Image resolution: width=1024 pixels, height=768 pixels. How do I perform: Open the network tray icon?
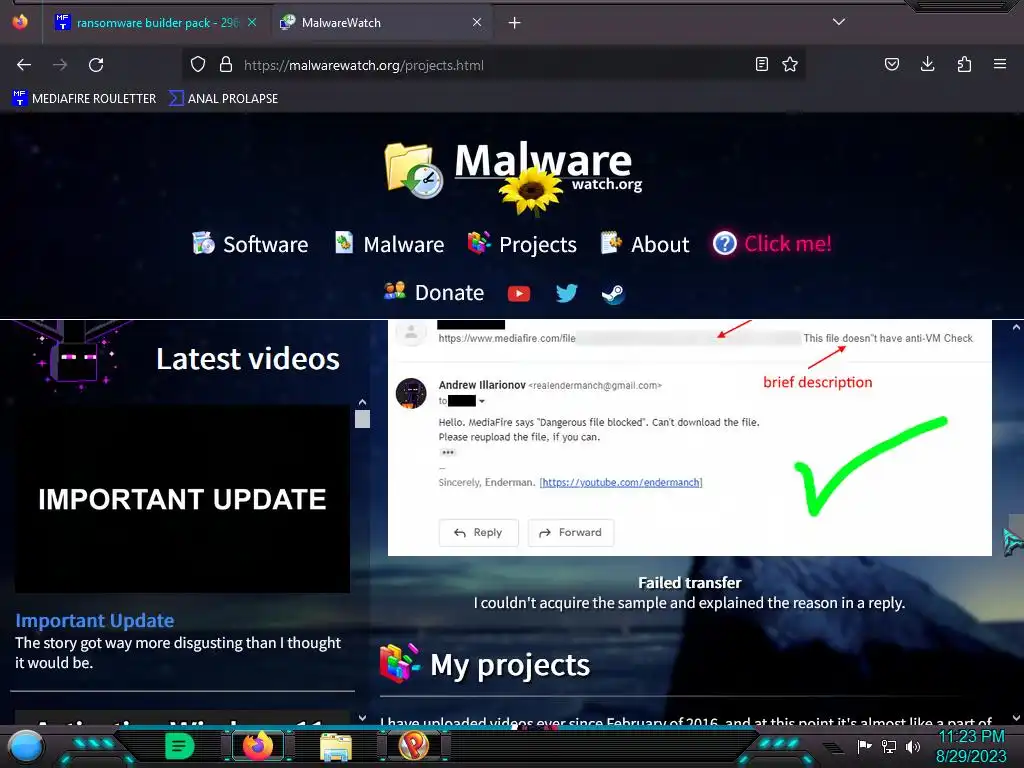pyautogui.click(x=889, y=746)
